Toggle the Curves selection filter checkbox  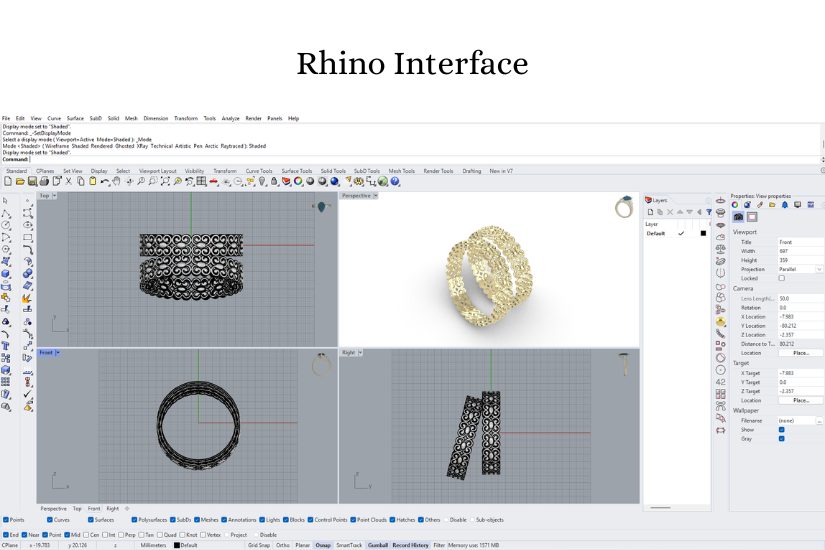pyautogui.click(x=49, y=519)
